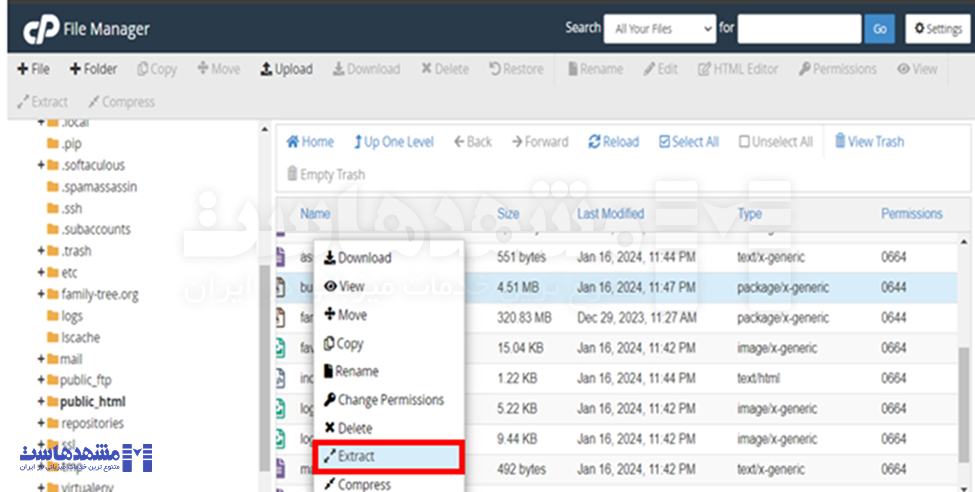Select the .subaccounts folder
Image resolution: width=975 pixels, height=492 pixels.
pos(89,230)
